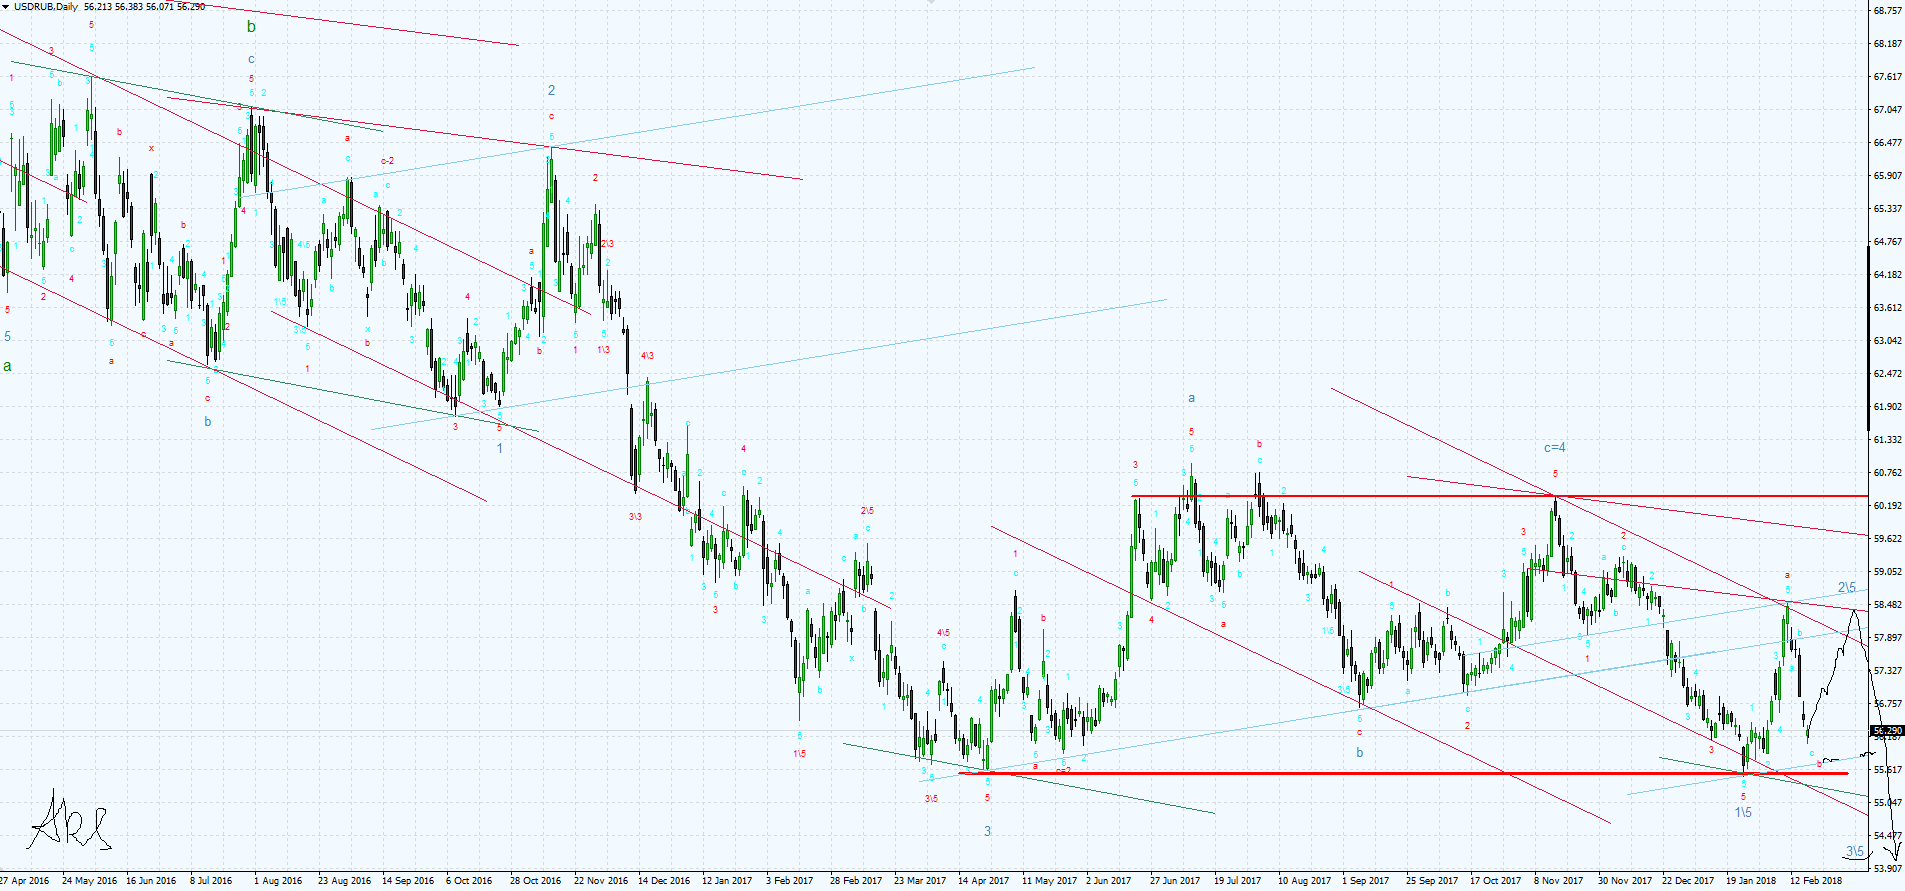Click the 59.052 price axis label

pos(1888,572)
